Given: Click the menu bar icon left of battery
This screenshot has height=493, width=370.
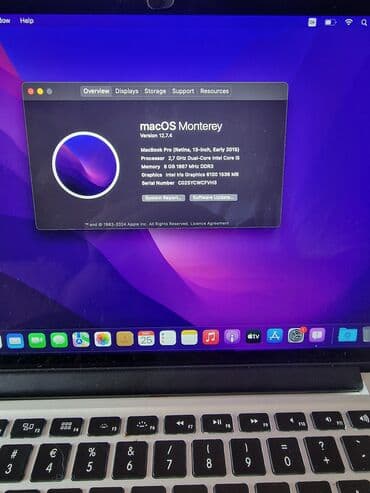Looking at the screenshot, I should click(x=312, y=22).
